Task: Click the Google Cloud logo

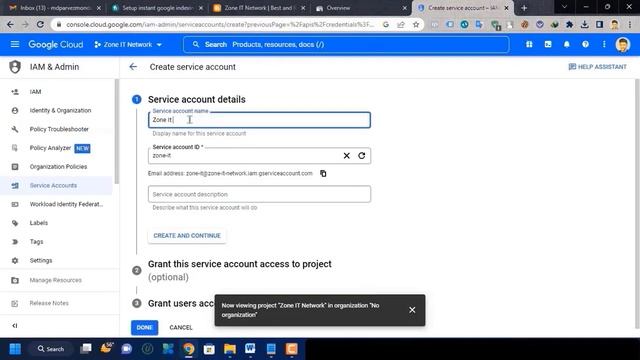Action: 56,44
